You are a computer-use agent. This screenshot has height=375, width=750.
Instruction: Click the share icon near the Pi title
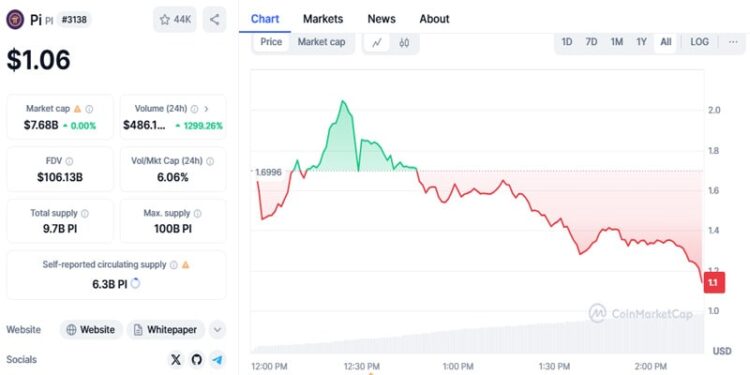tap(214, 20)
